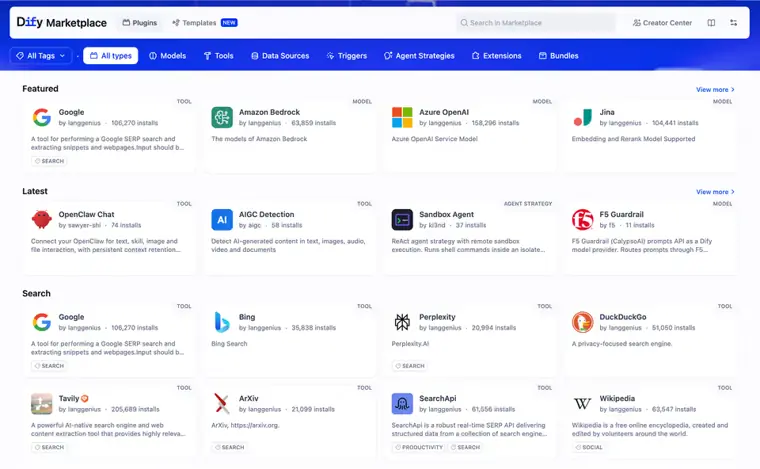
Task: Click 'Embedding and Rerank Model Supported' text
Action: [x=633, y=139]
